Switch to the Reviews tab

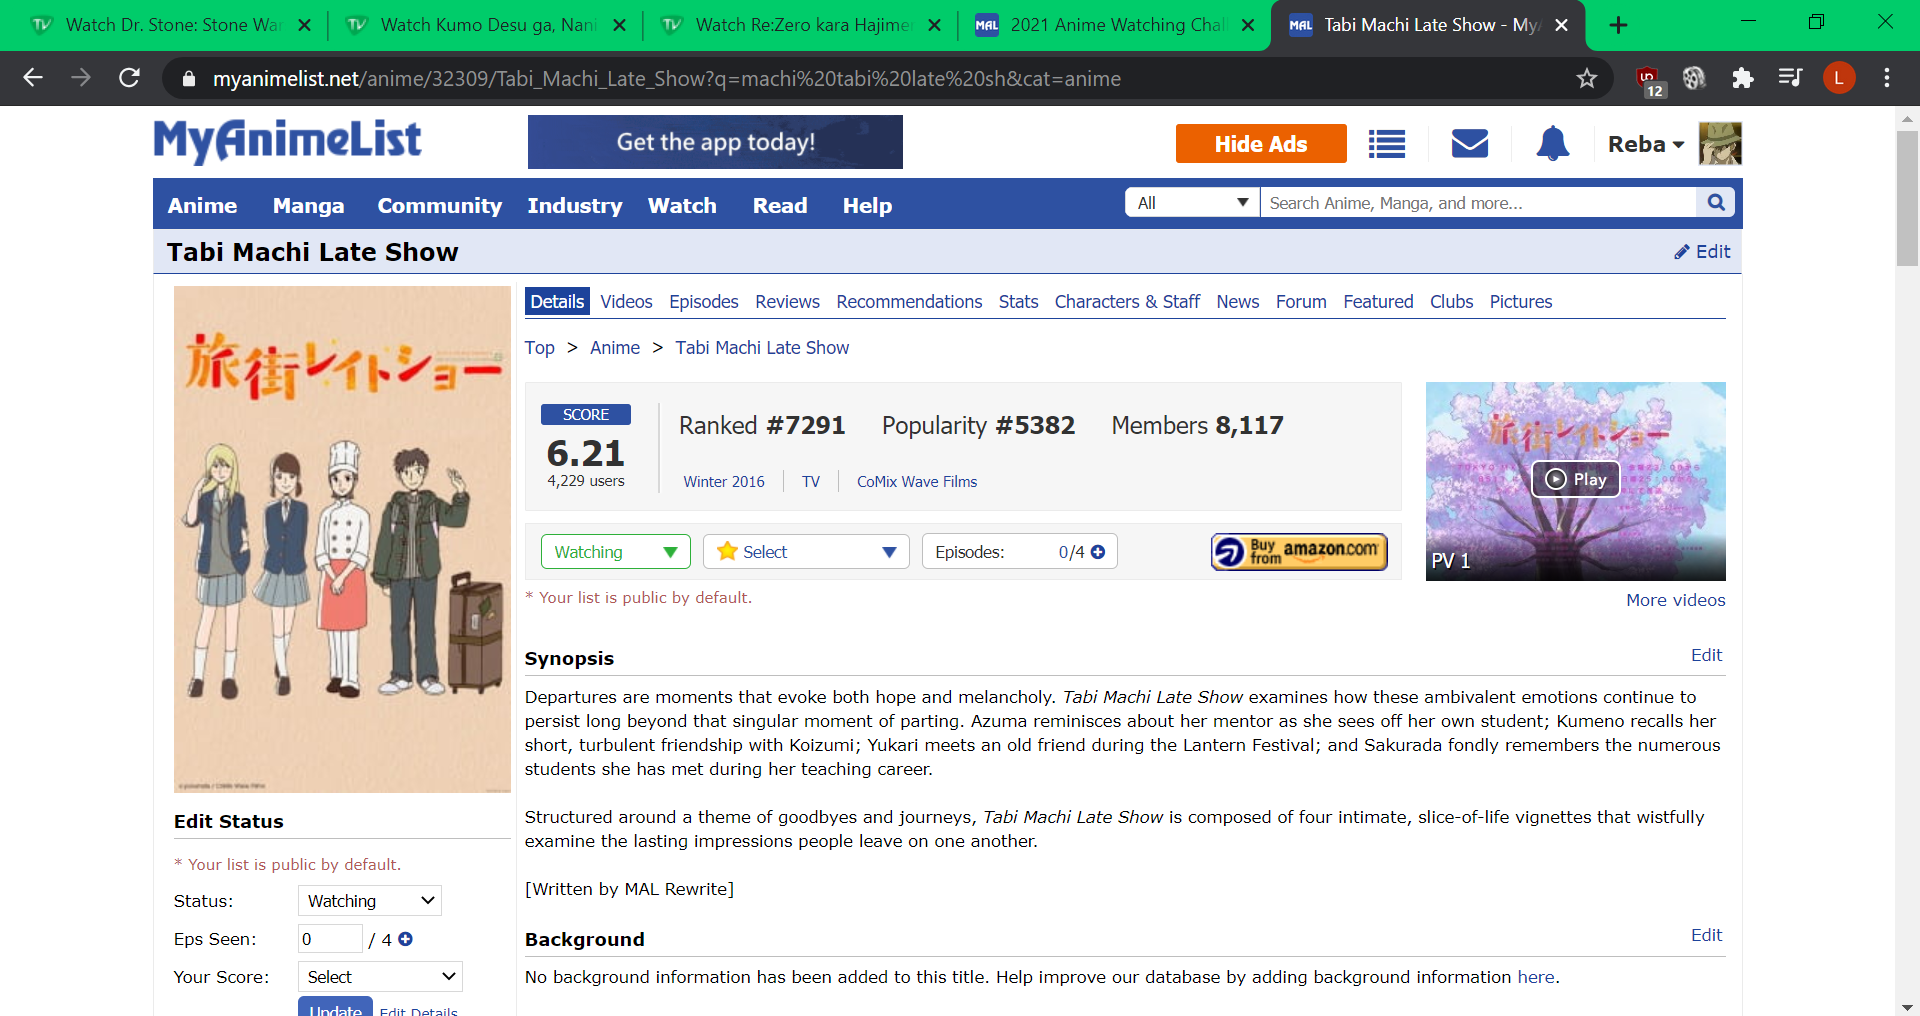787,302
